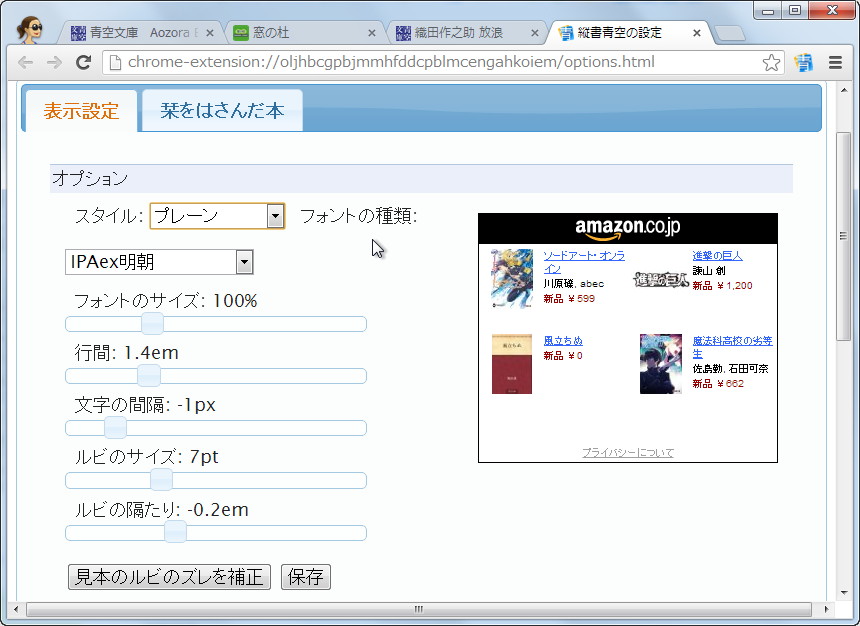Image resolution: width=860 pixels, height=626 pixels.
Task: Click the horizontal scrollbar left arrow
Action: pos(15,609)
